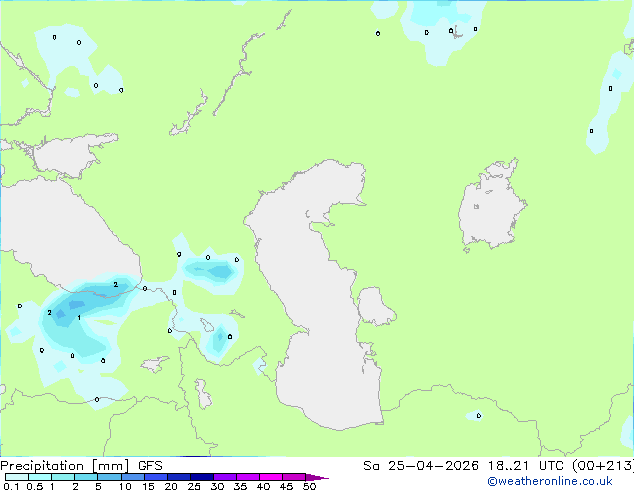Pick the legend swatch between 2 and 5
This screenshot has height=490, width=634.
point(86,477)
